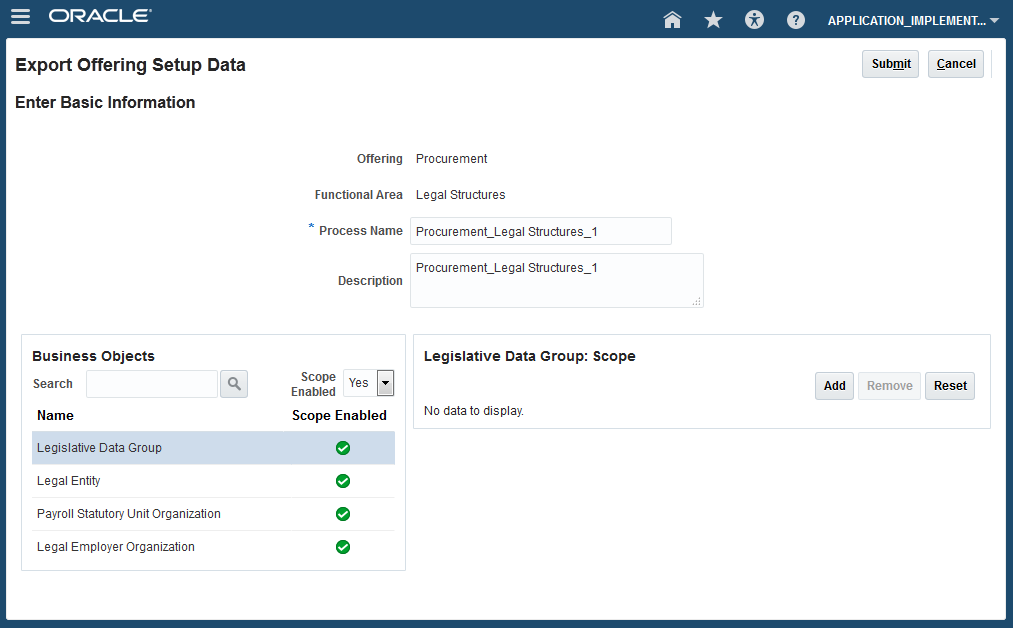Click the Business Objects search magnifier icon
The height and width of the screenshot is (628, 1013).
234,384
